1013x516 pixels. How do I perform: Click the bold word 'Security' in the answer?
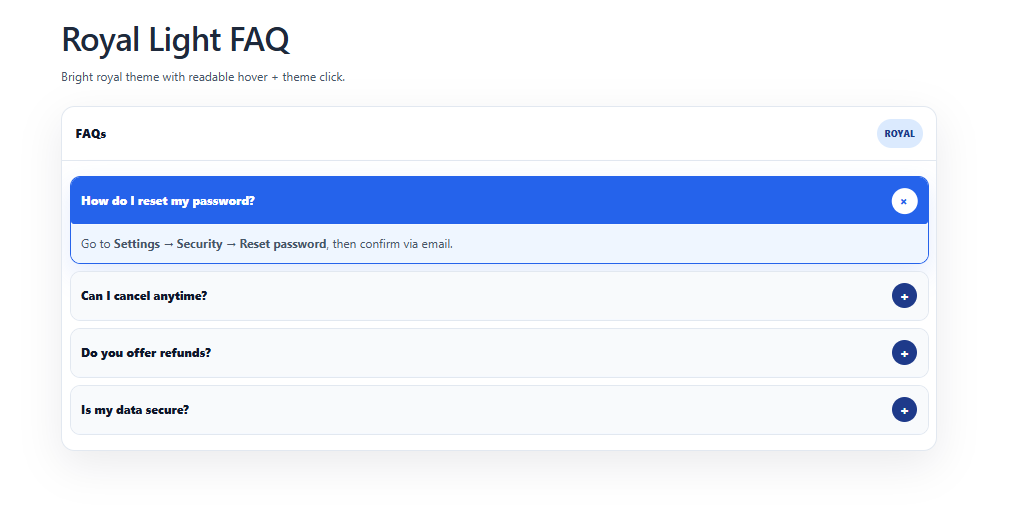199,244
